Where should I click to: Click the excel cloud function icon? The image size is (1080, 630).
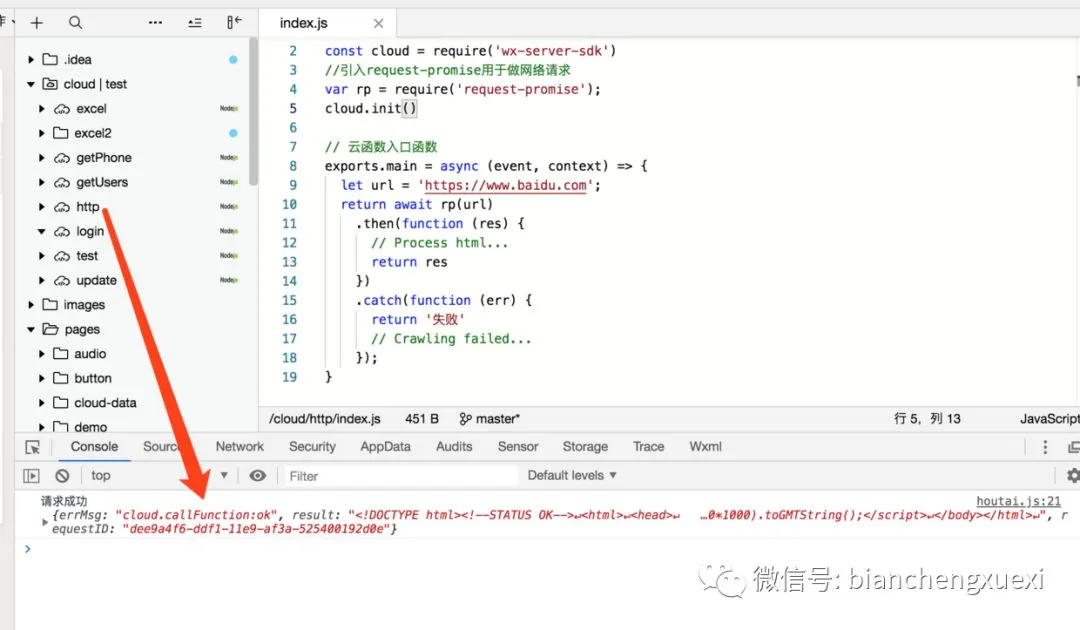tap(62, 109)
